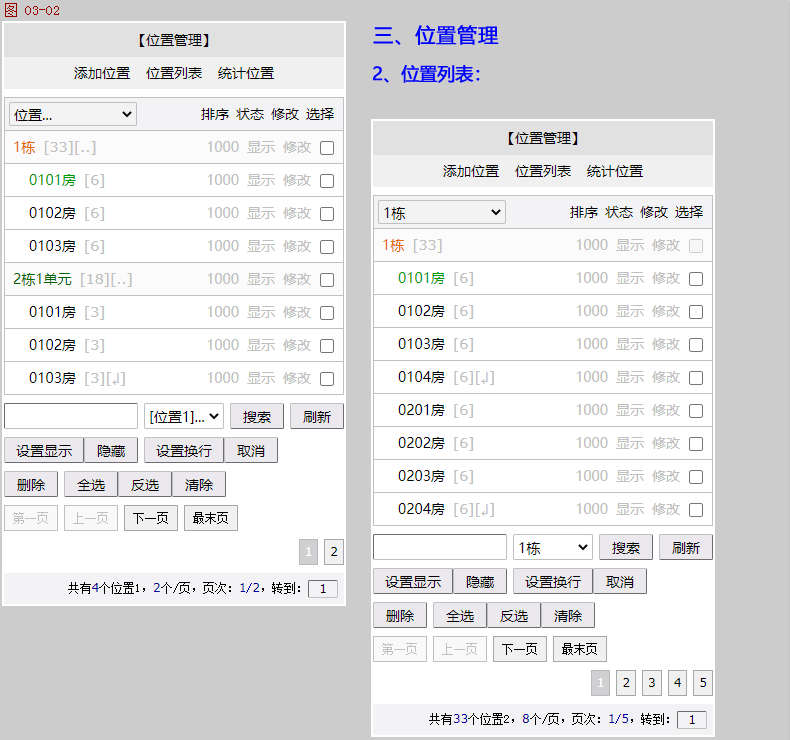Click the page-jump input in the 33-position list
790x740 pixels.
pos(692,719)
